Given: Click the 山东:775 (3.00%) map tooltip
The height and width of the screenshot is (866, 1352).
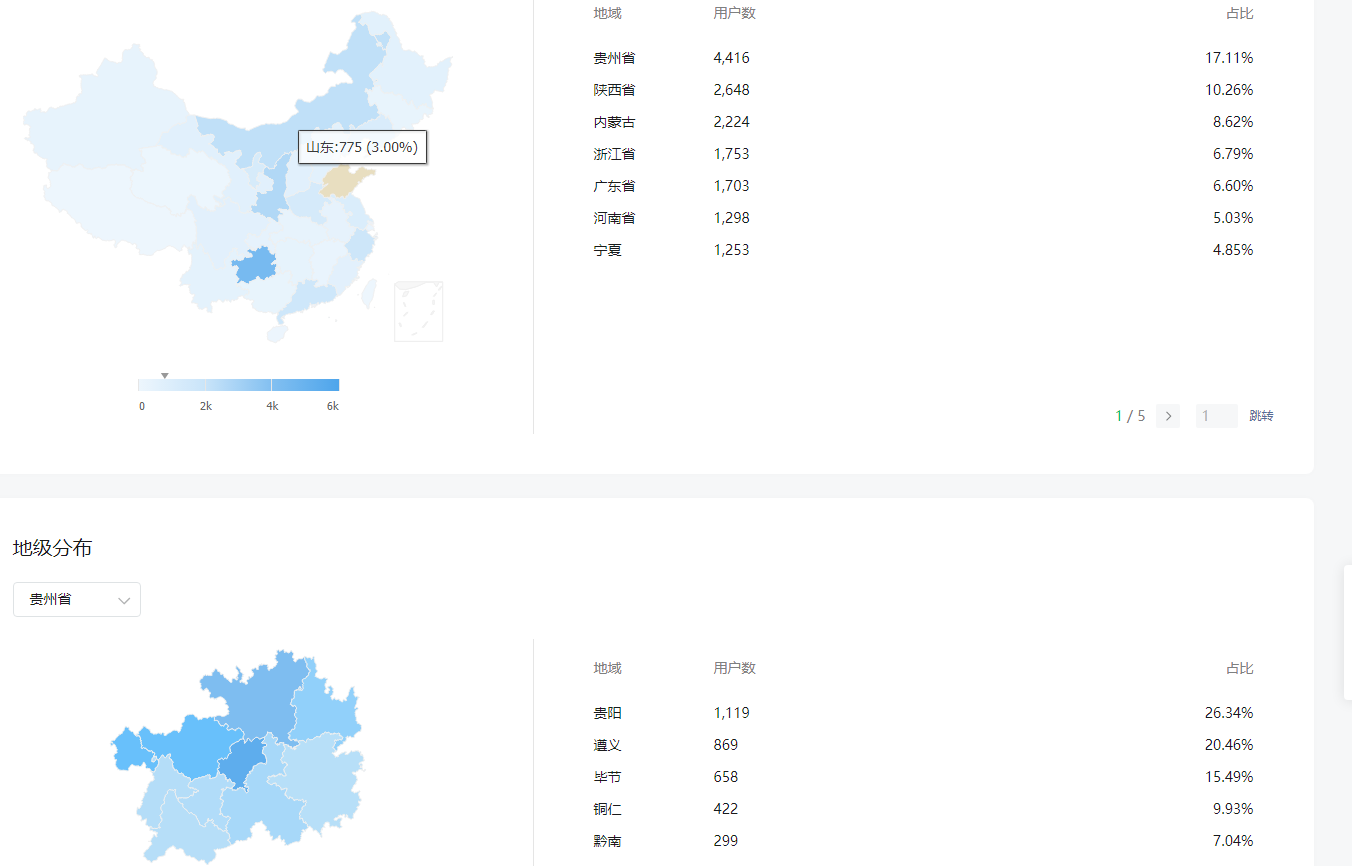Looking at the screenshot, I should coord(362,147).
